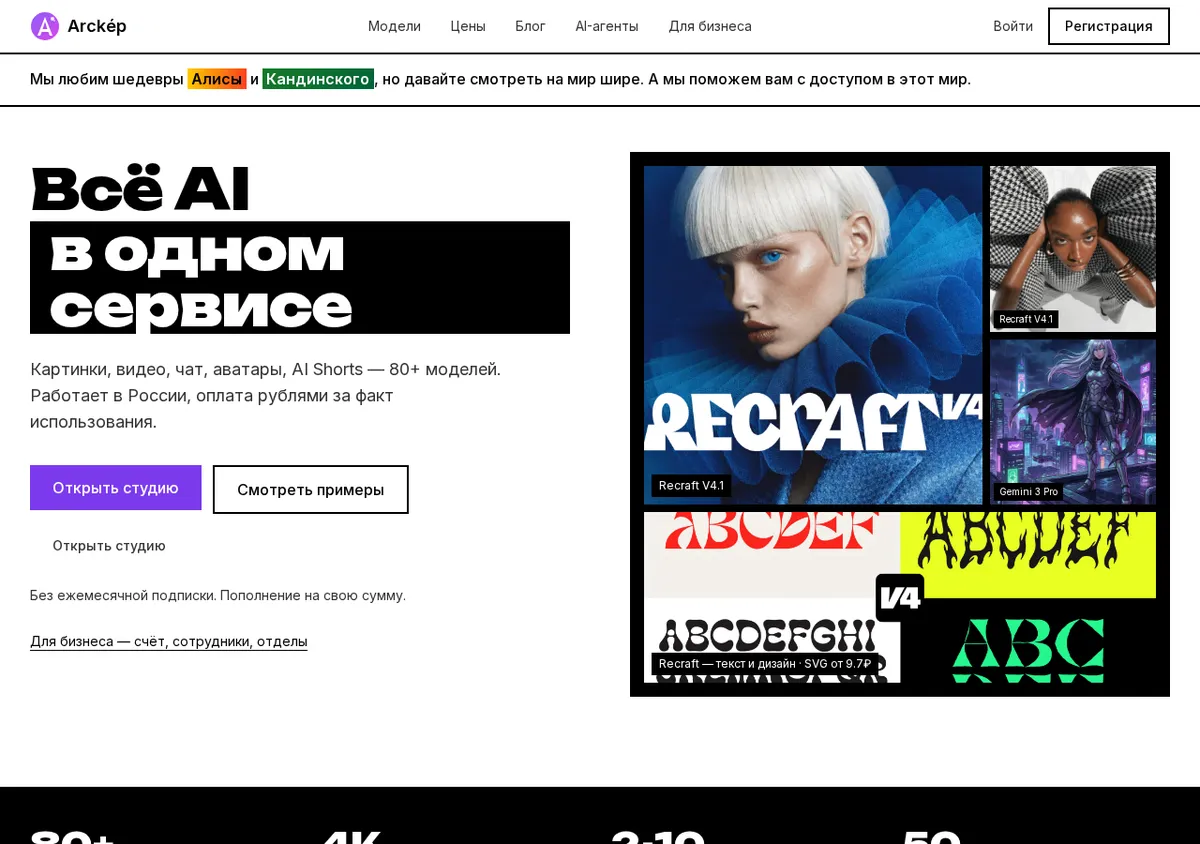1200x844 pixels.
Task: Click the orange highlighted Алисы word
Action: (217, 79)
